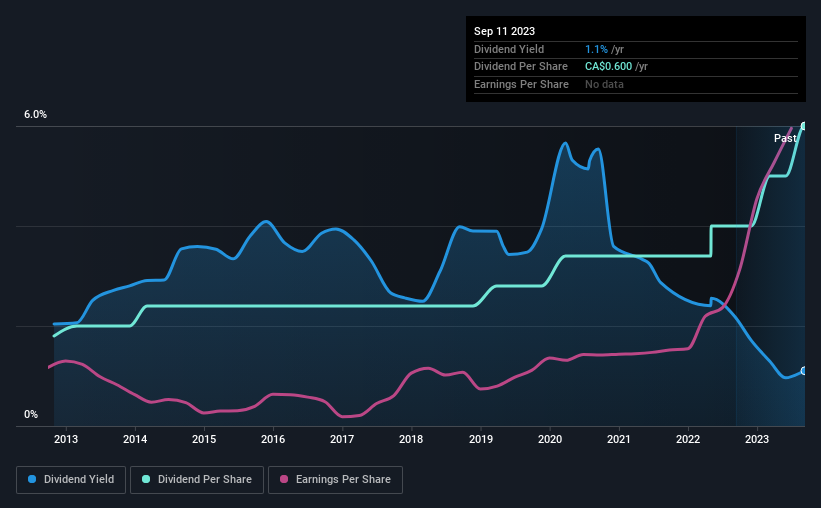Image resolution: width=821 pixels, height=508 pixels.
Task: Click the 6.0% y-axis label
Action: (35, 114)
